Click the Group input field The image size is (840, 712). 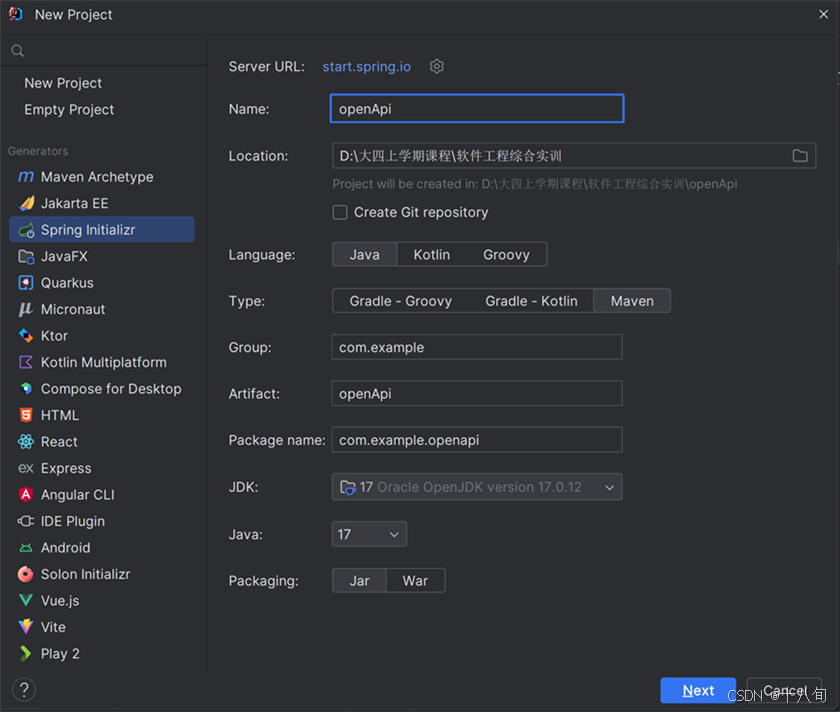coord(477,347)
